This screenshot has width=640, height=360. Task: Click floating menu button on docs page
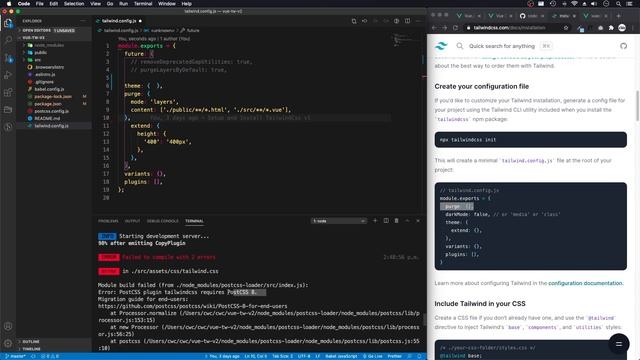tap(619, 344)
